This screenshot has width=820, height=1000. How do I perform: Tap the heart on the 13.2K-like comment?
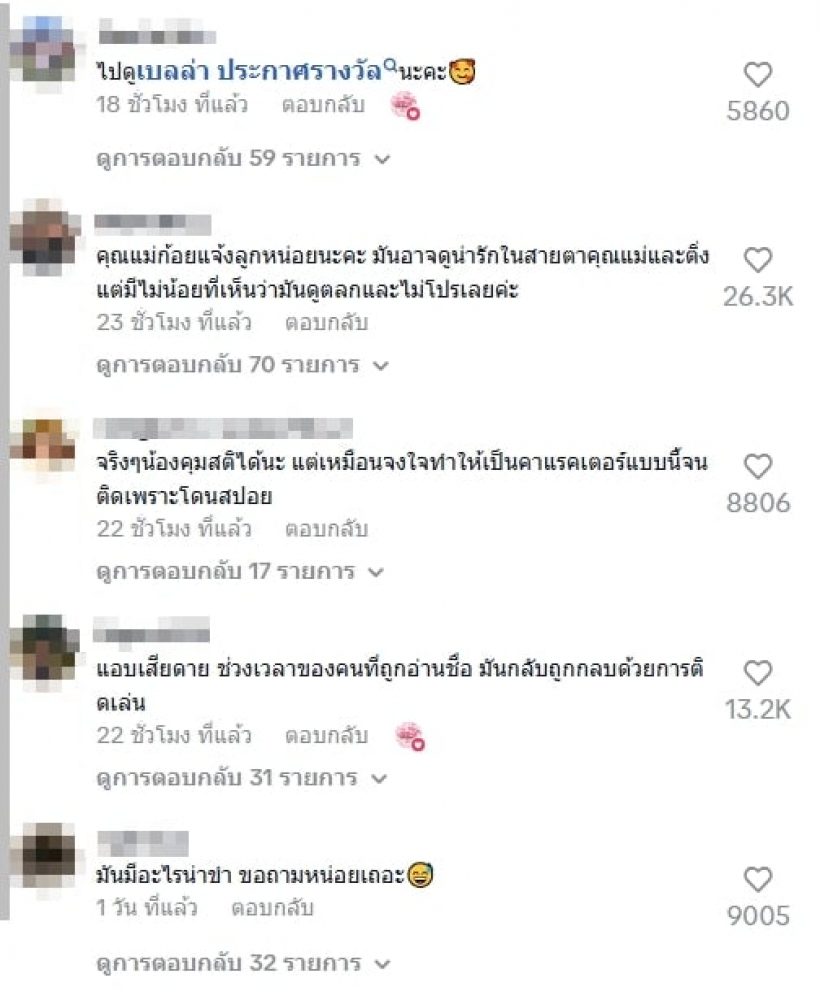point(758,673)
